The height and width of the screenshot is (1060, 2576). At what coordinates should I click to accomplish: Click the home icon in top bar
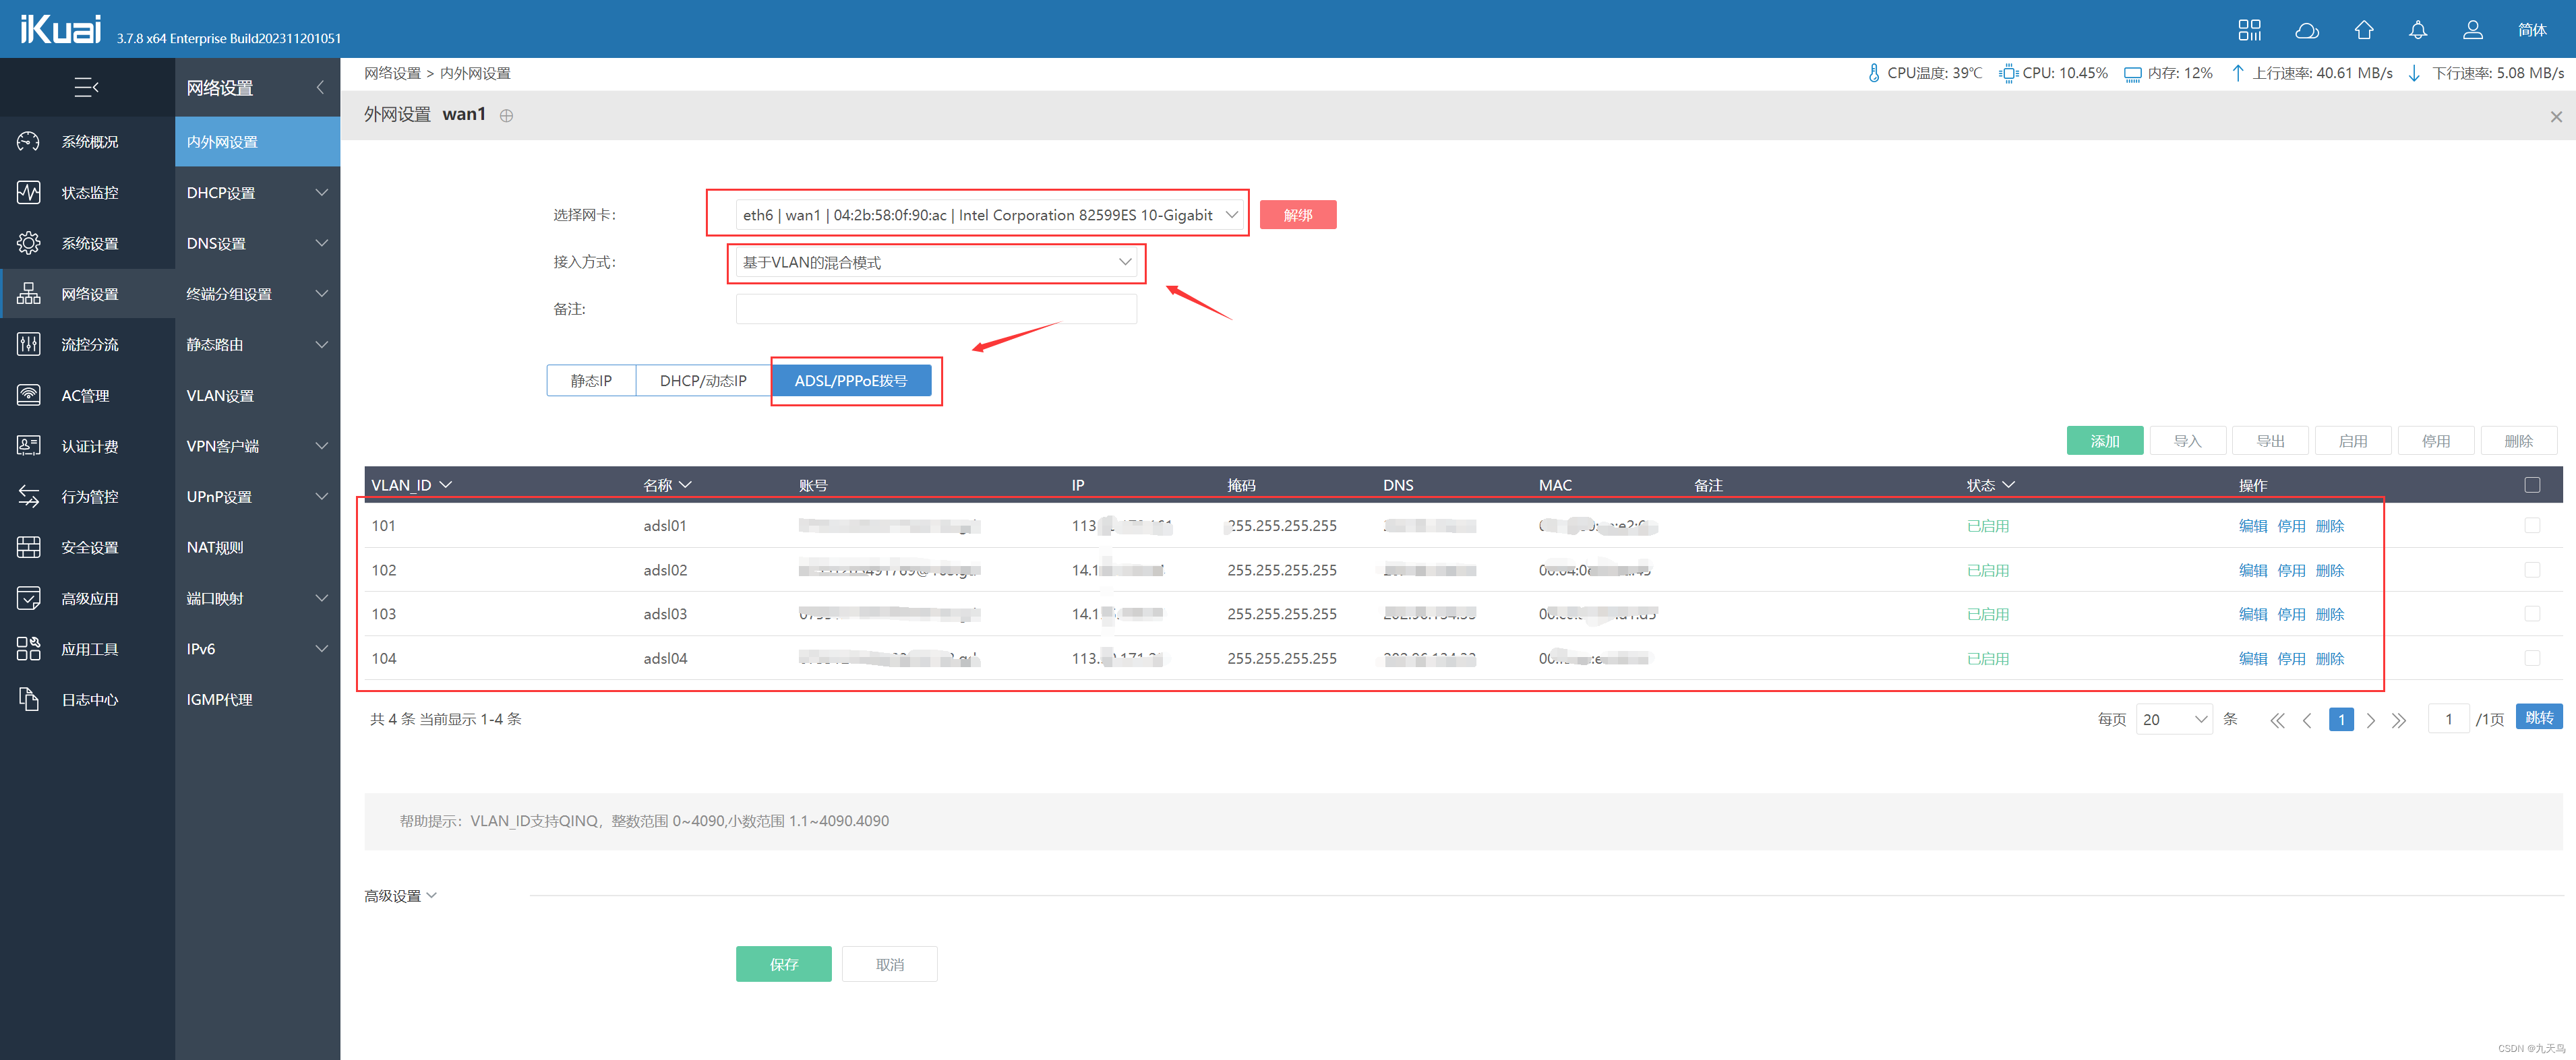(2363, 30)
